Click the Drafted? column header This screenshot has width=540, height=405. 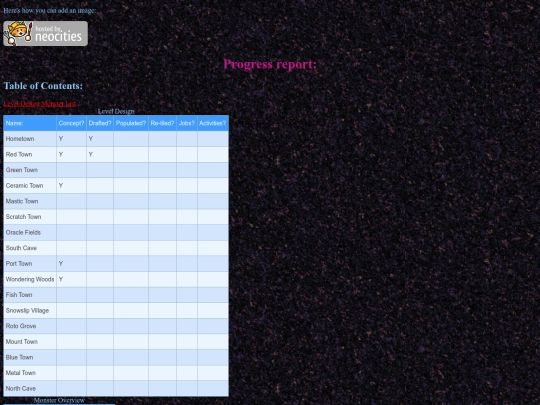tap(100, 123)
